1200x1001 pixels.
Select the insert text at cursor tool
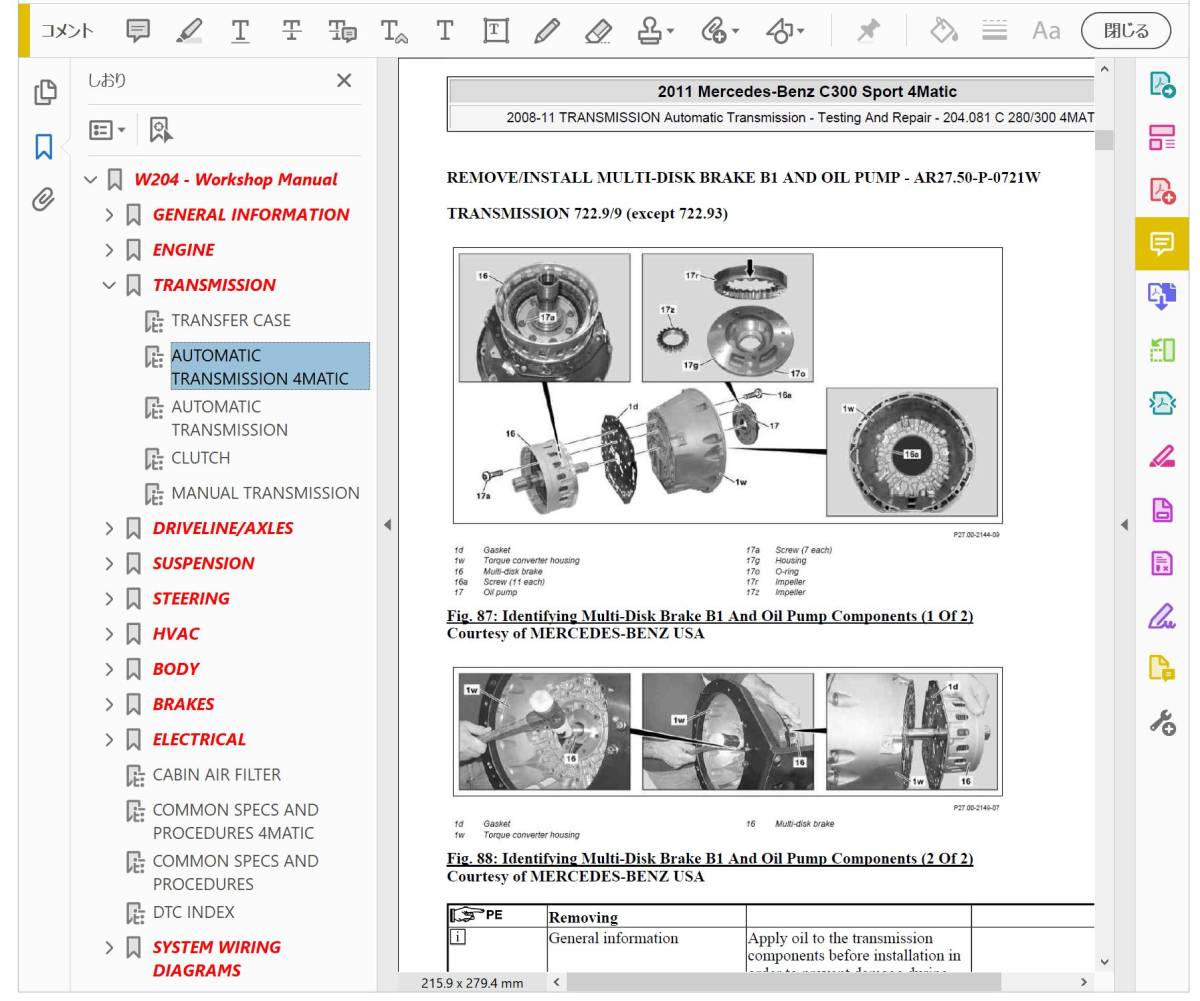tap(394, 31)
